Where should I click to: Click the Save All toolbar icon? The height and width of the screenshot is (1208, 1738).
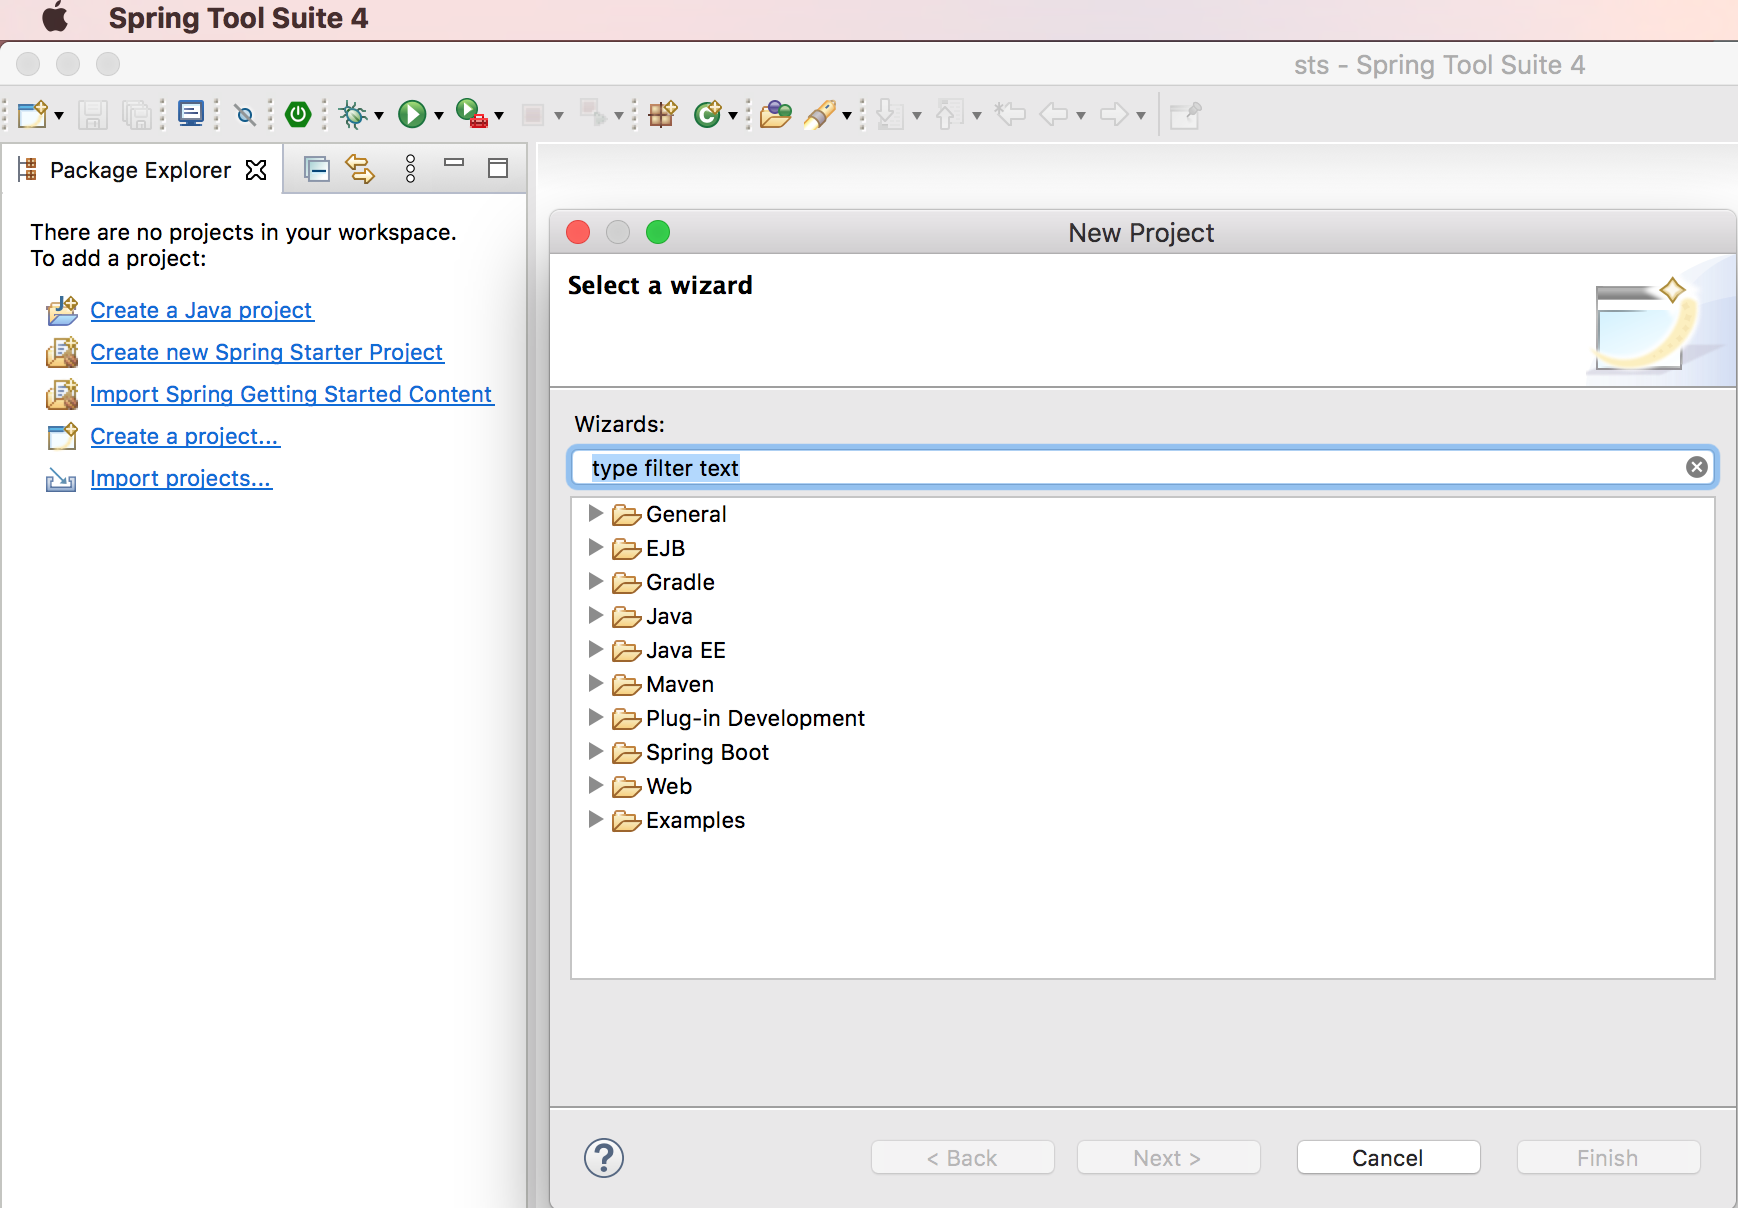(x=137, y=115)
